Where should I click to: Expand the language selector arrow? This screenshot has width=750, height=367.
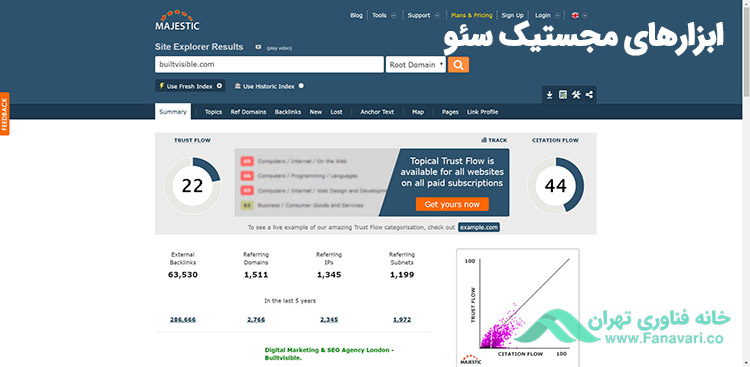(585, 15)
